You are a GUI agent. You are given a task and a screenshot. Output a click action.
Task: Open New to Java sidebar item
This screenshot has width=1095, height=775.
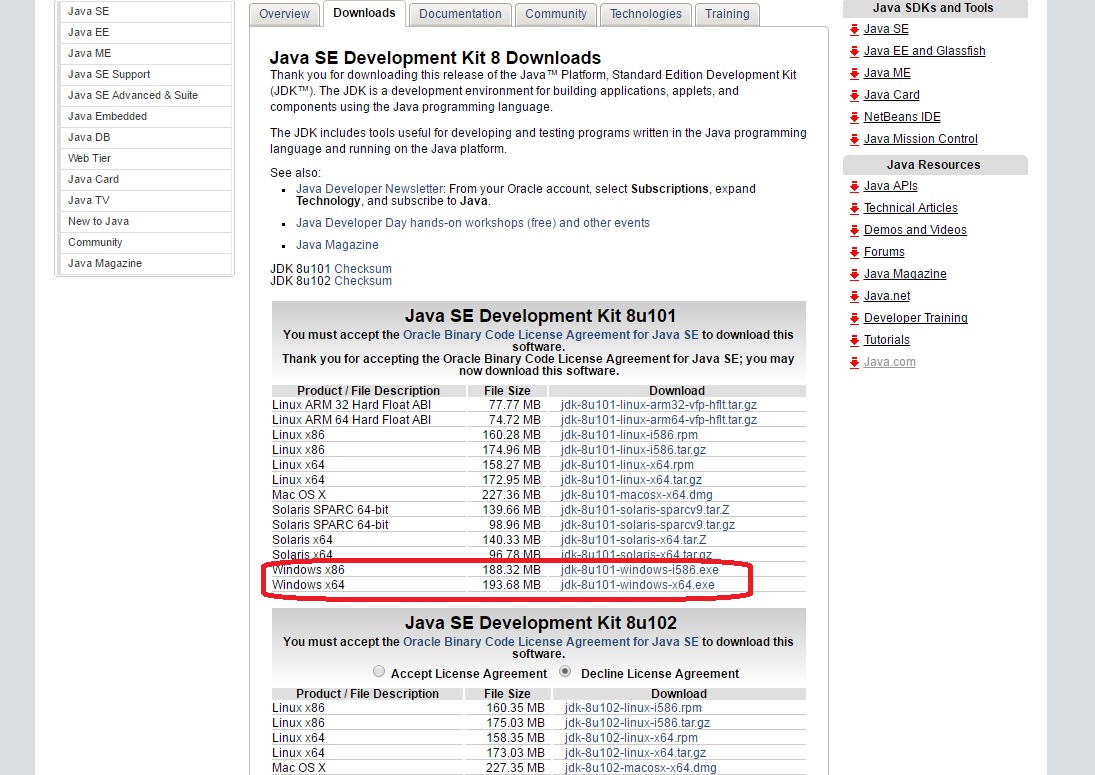(145, 221)
